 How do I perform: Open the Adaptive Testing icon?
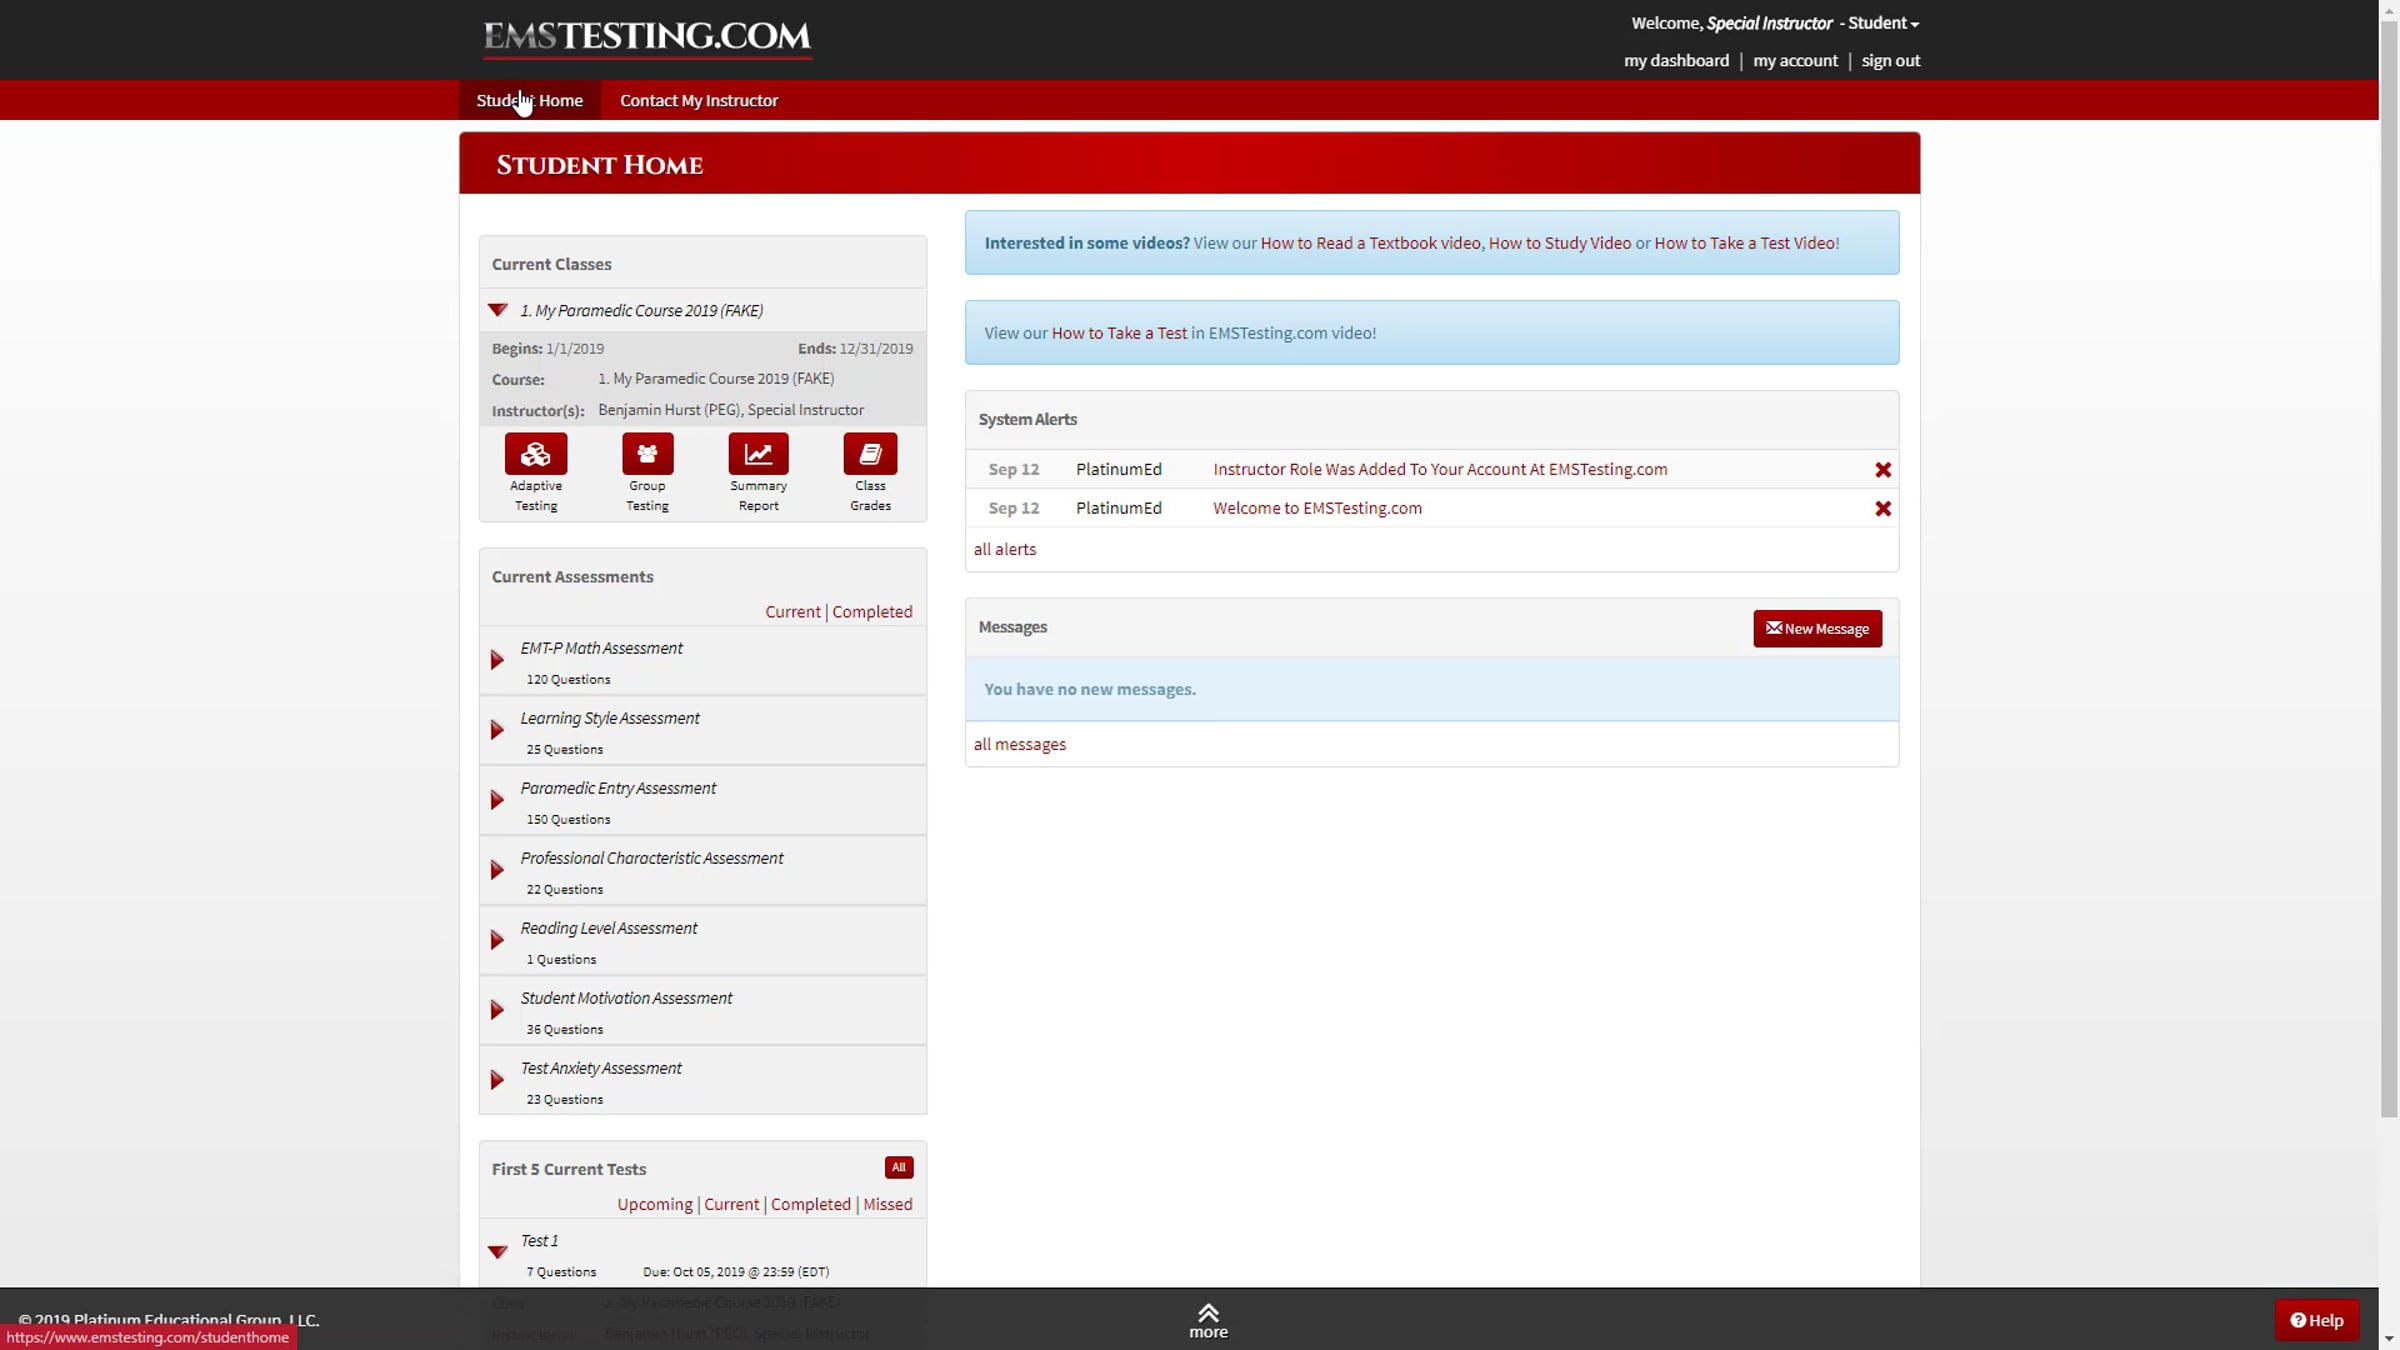coord(535,454)
